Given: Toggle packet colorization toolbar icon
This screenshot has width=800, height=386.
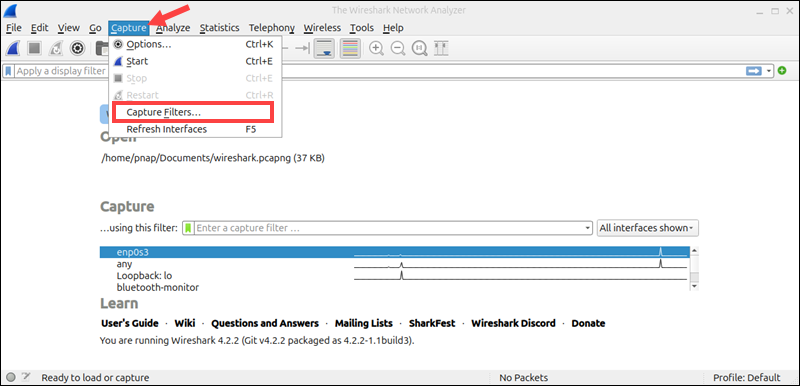Looking at the screenshot, I should click(350, 48).
